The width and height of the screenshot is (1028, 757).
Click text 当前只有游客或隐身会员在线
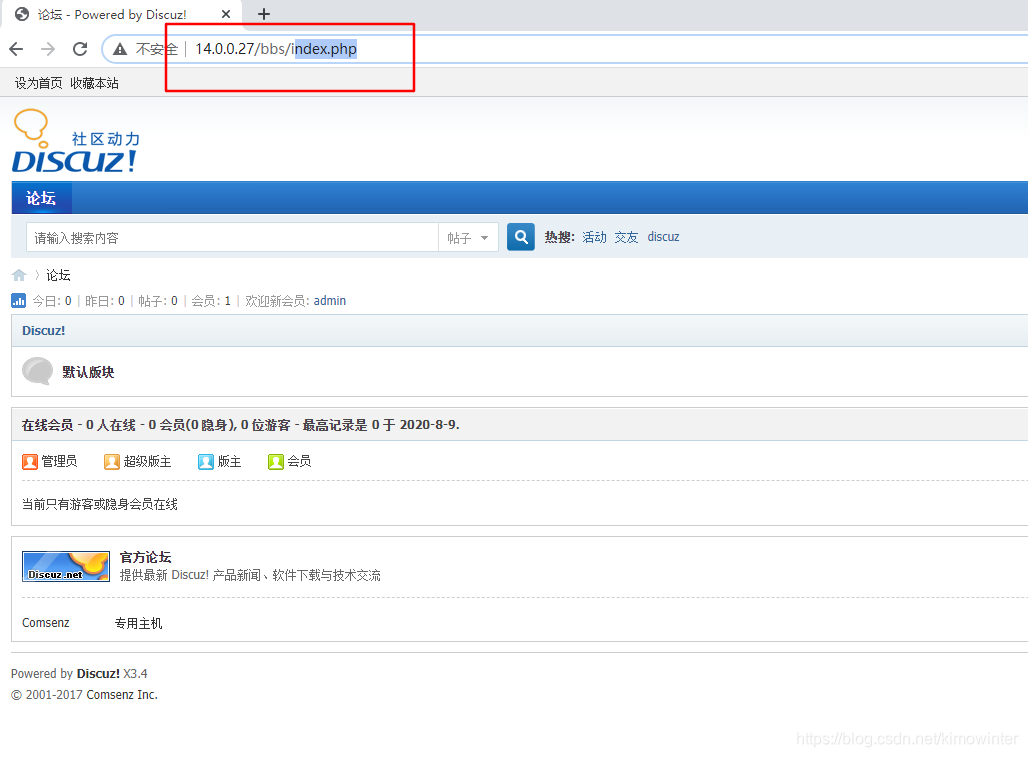[x=100, y=504]
